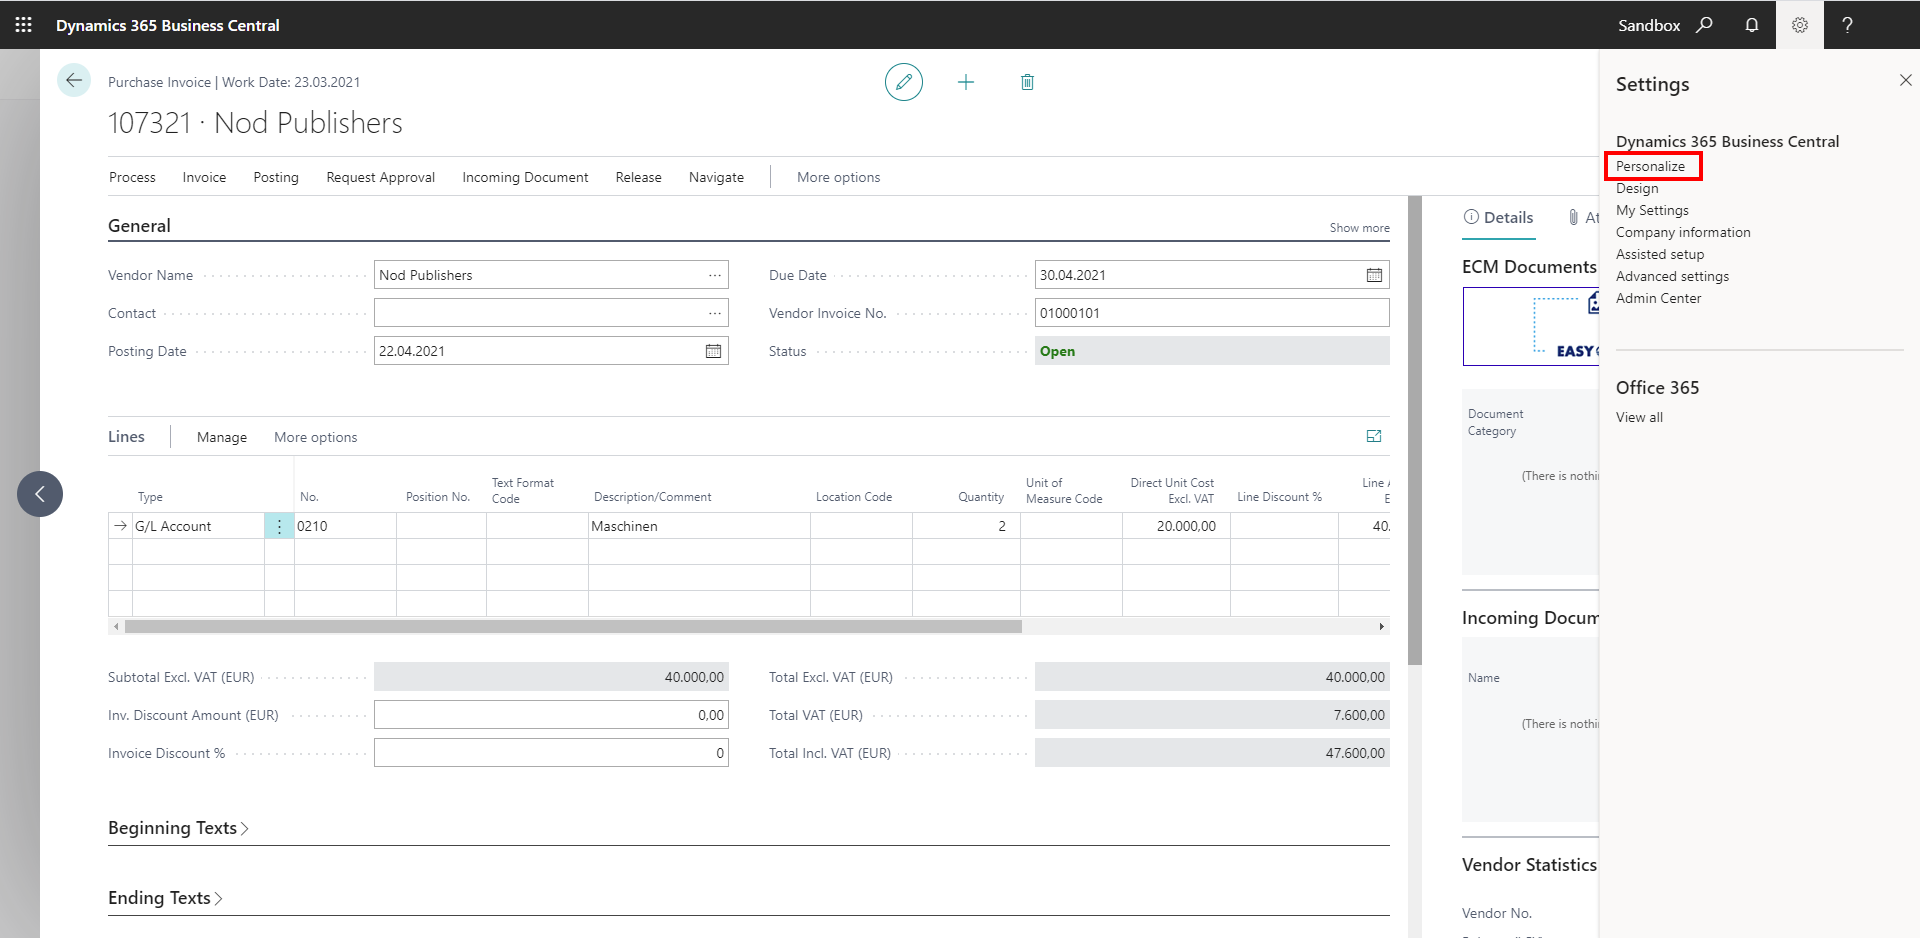Open Manage menu in Lines
This screenshot has height=938, width=1920.
coord(222,437)
